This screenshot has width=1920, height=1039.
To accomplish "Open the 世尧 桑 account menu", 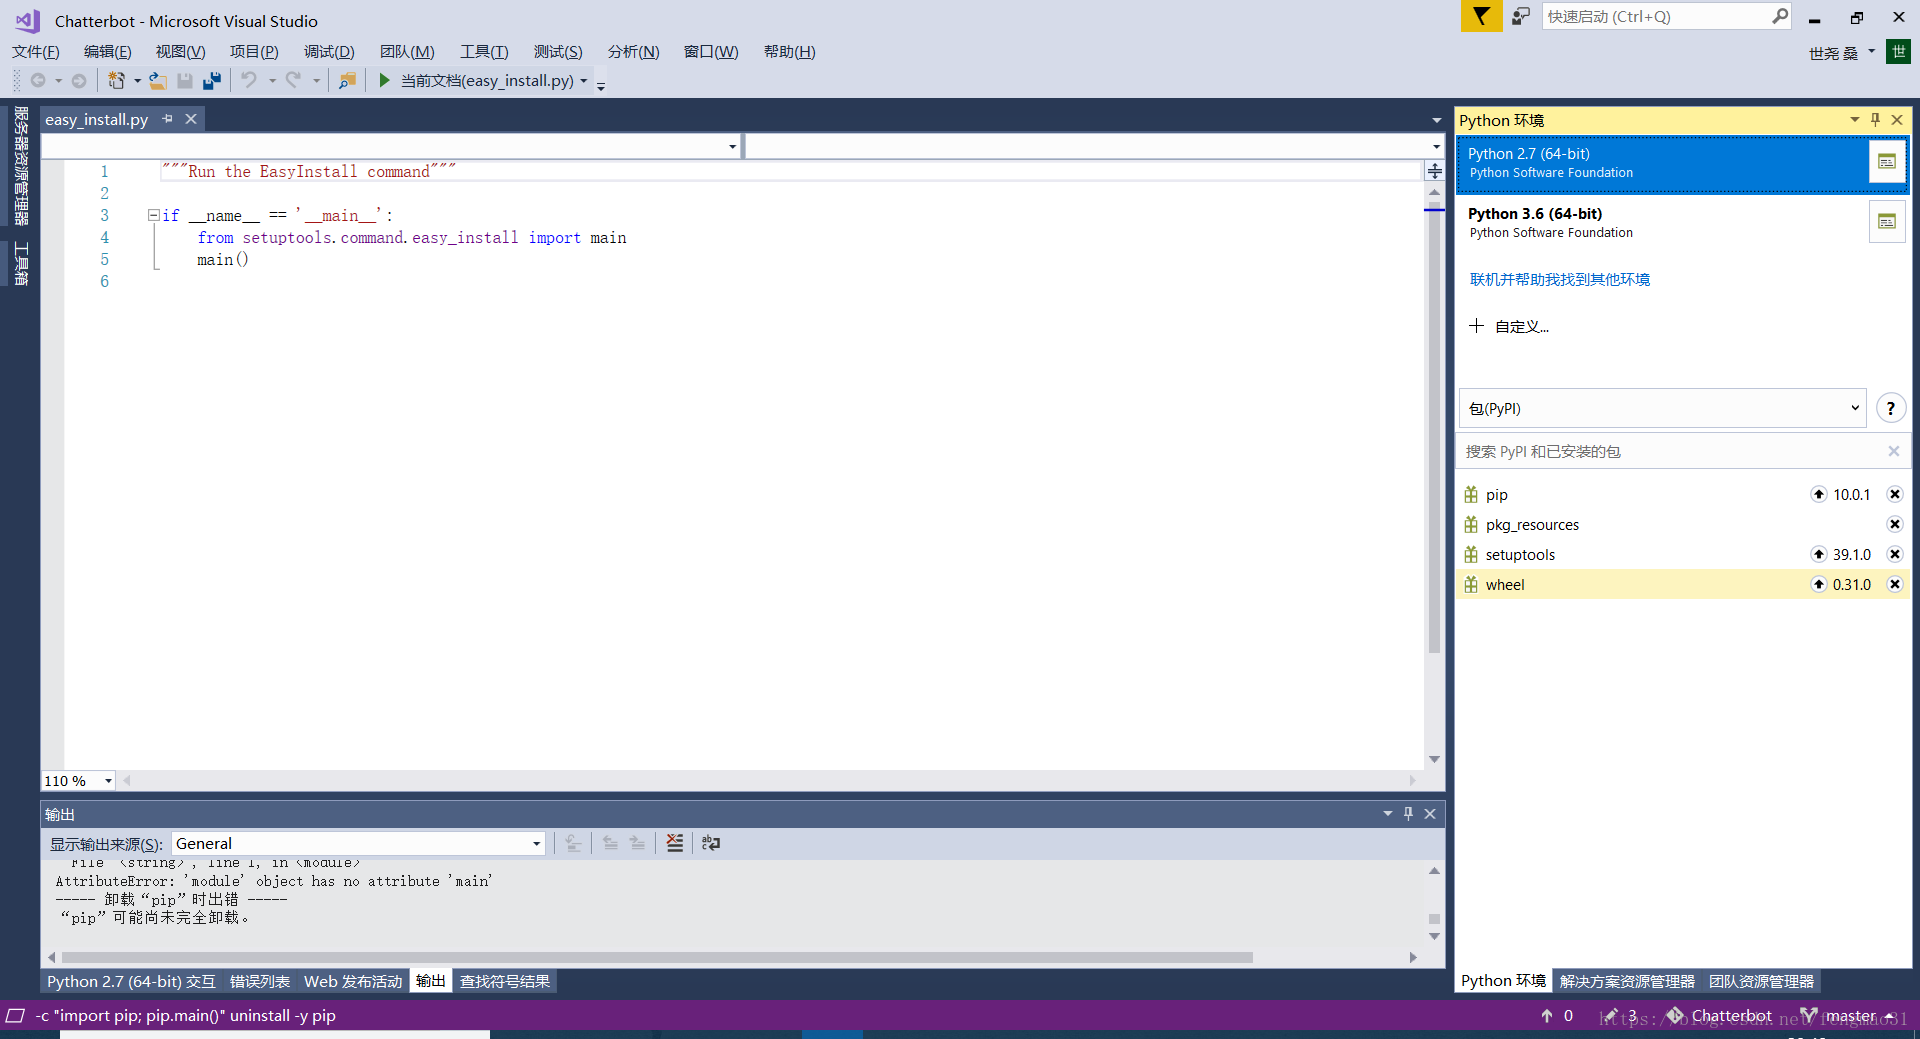I will point(1841,53).
